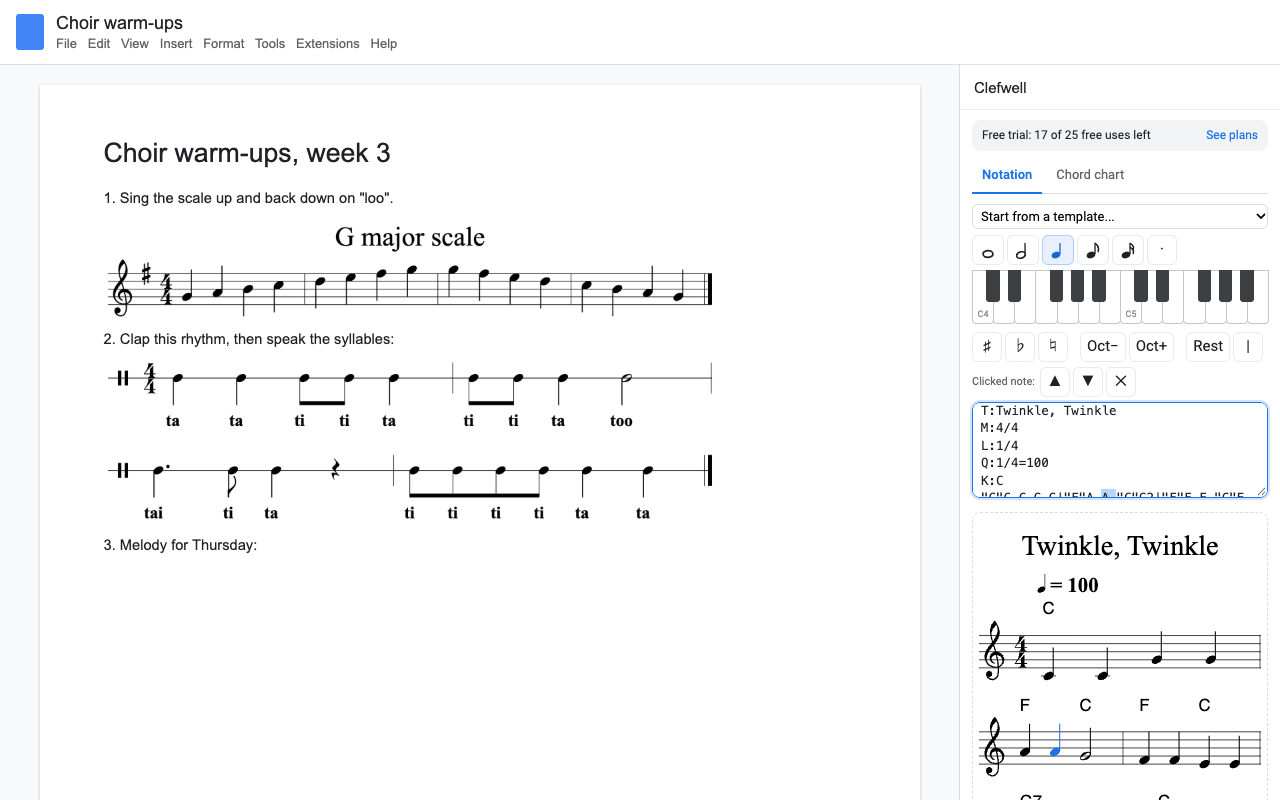The image size is (1280, 800).
Task: Open the File menu
Action: pyautogui.click(x=66, y=44)
